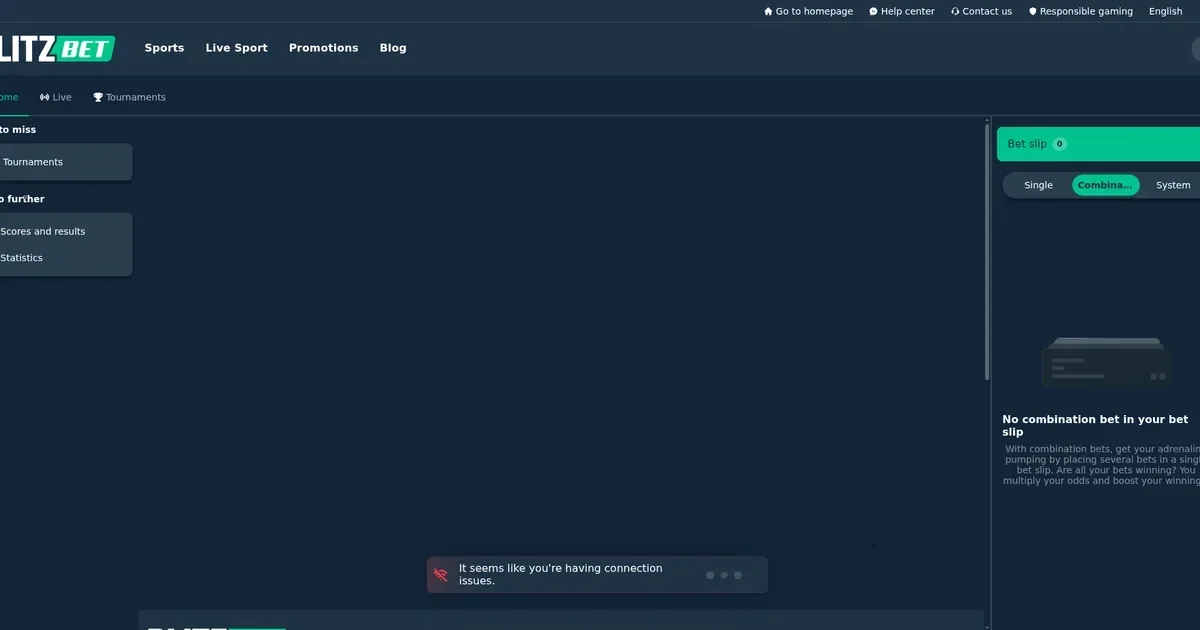Click the shield icon for Responsible gaming
Screen dimensions: 1200x630
[1033, 12]
